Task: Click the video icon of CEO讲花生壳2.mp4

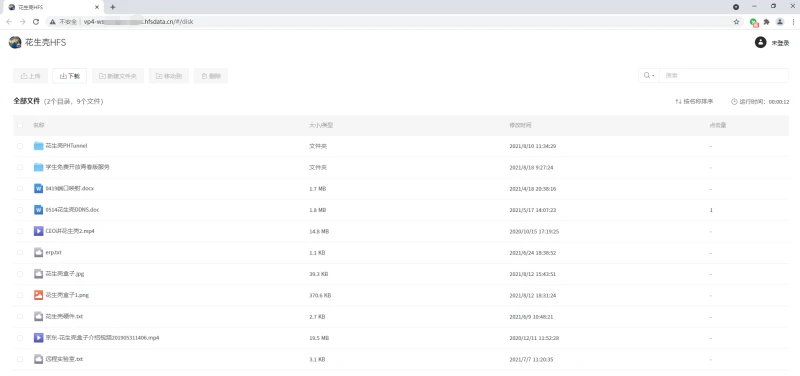Action: 38,231
